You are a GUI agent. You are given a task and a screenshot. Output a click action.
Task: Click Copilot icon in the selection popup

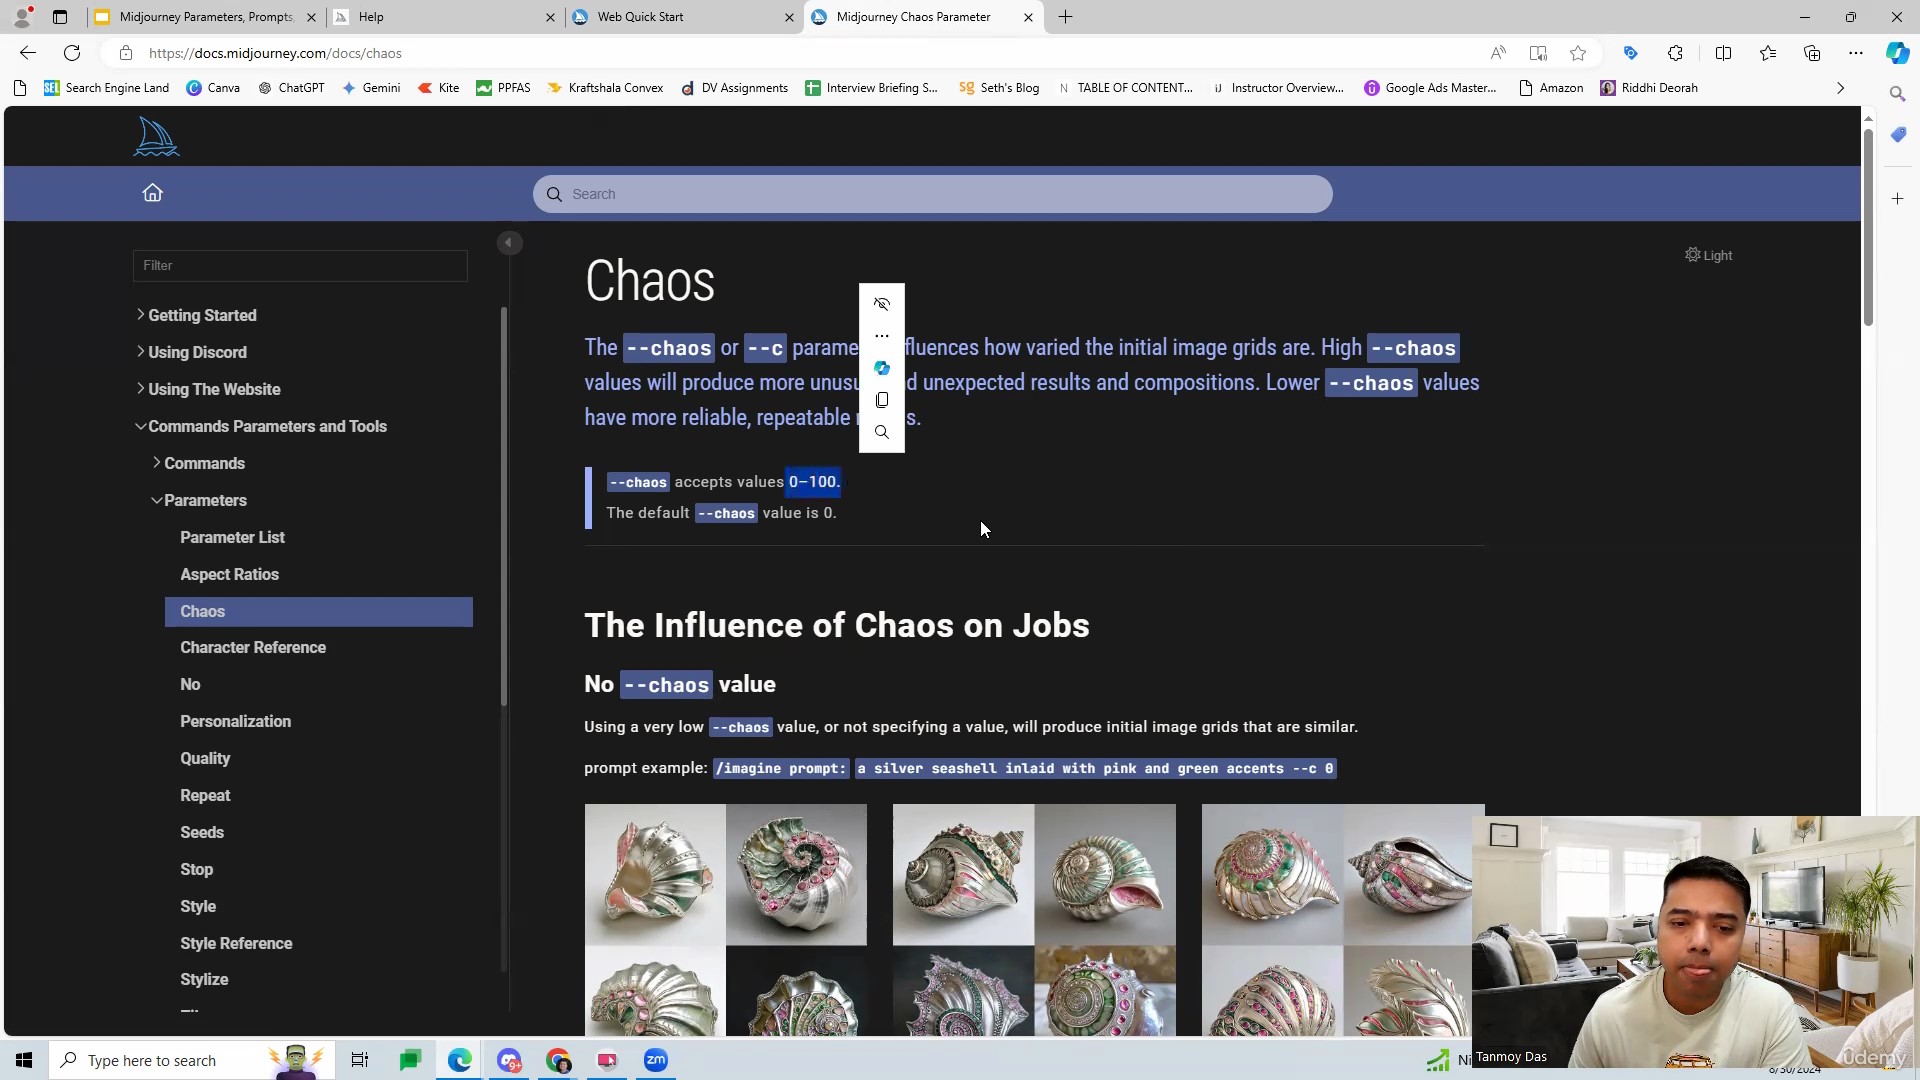click(881, 368)
